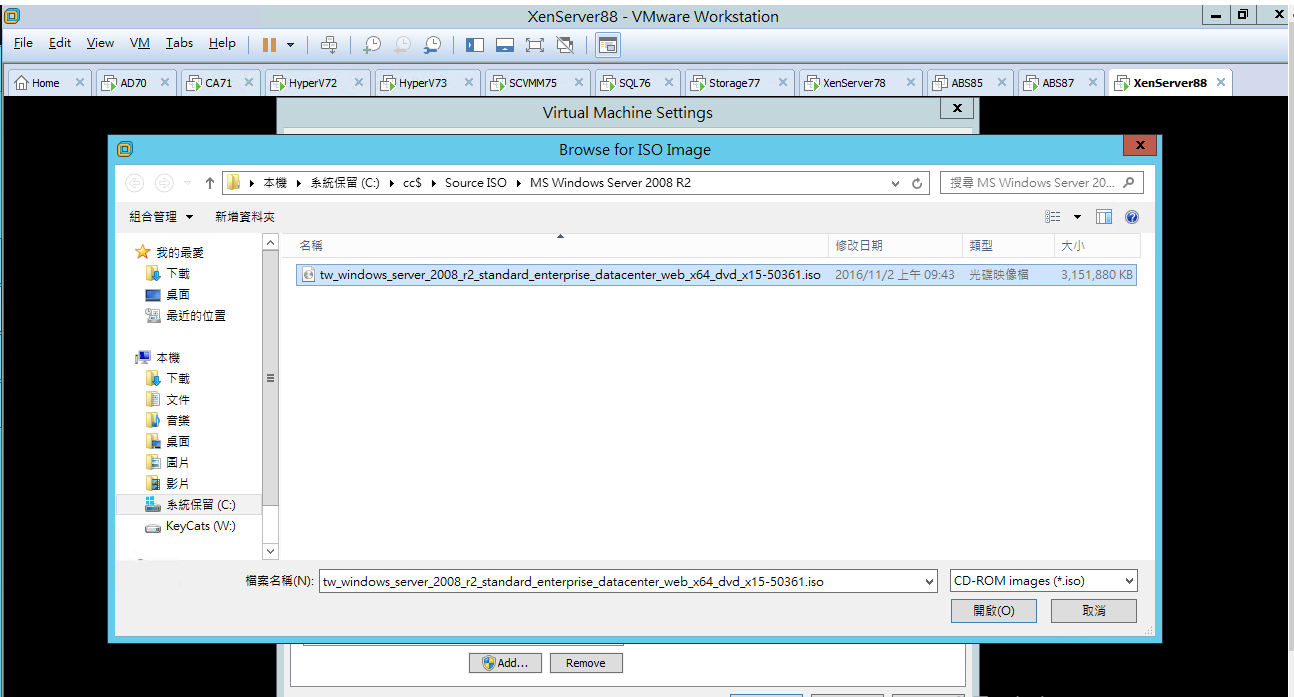
Task: Change the file view layout icon
Action: click(1052, 217)
